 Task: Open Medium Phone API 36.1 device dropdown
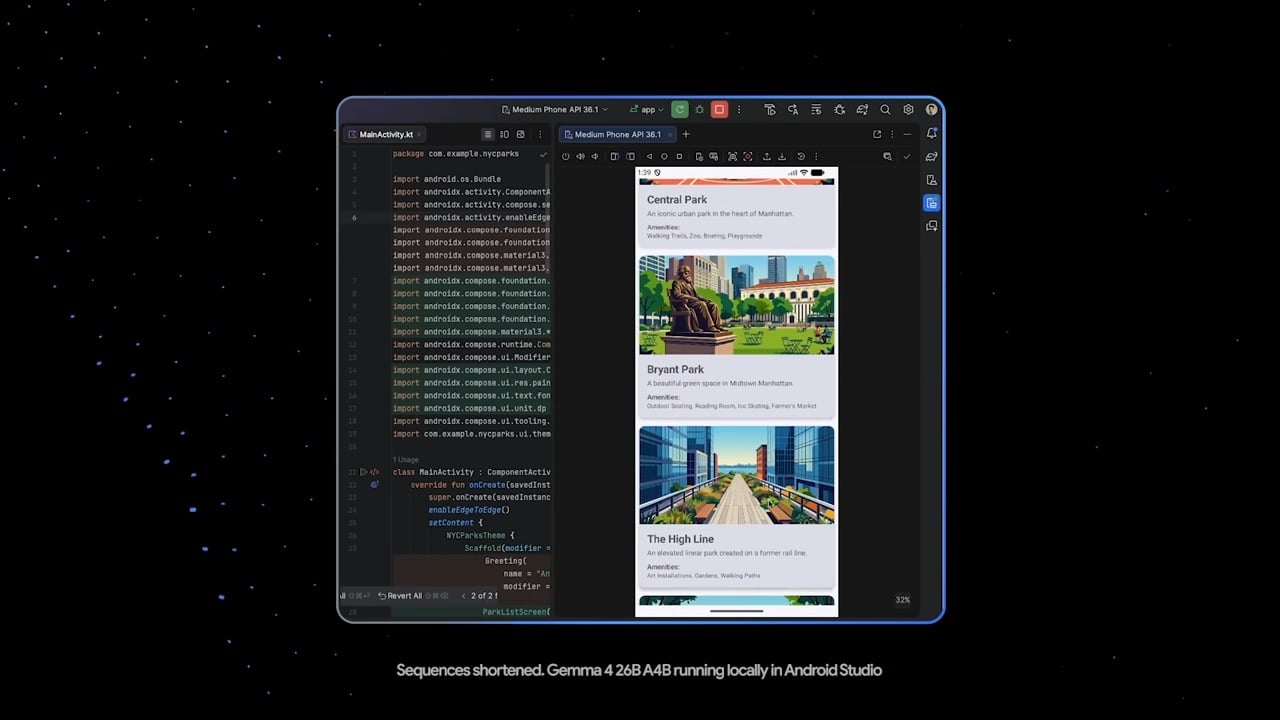pos(554,110)
